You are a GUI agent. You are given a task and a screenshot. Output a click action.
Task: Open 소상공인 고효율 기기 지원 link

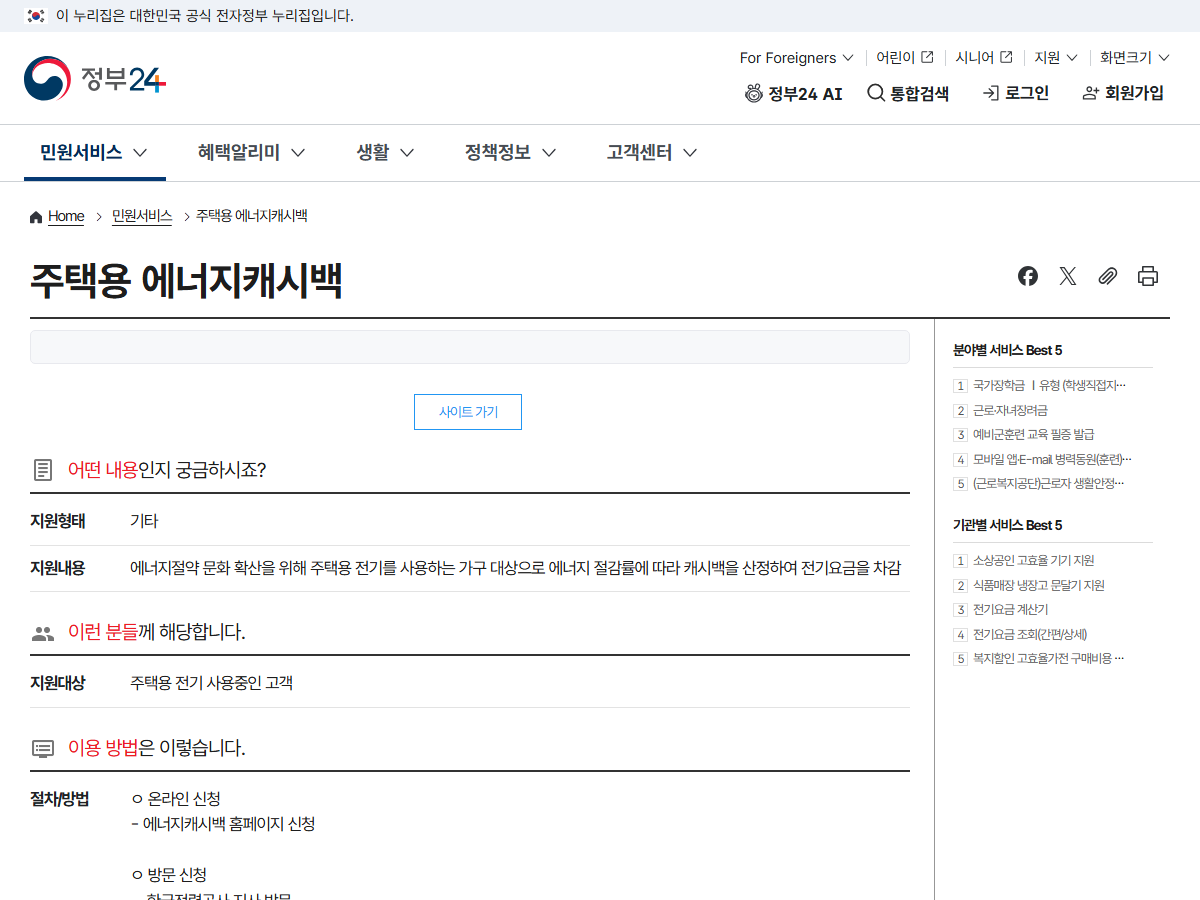(1033, 560)
